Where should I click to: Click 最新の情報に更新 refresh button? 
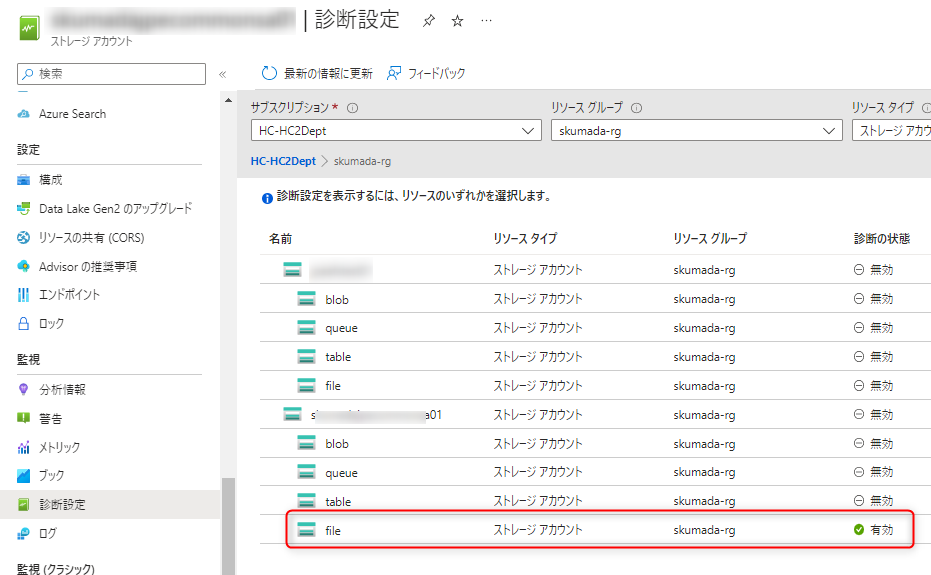click(x=317, y=73)
